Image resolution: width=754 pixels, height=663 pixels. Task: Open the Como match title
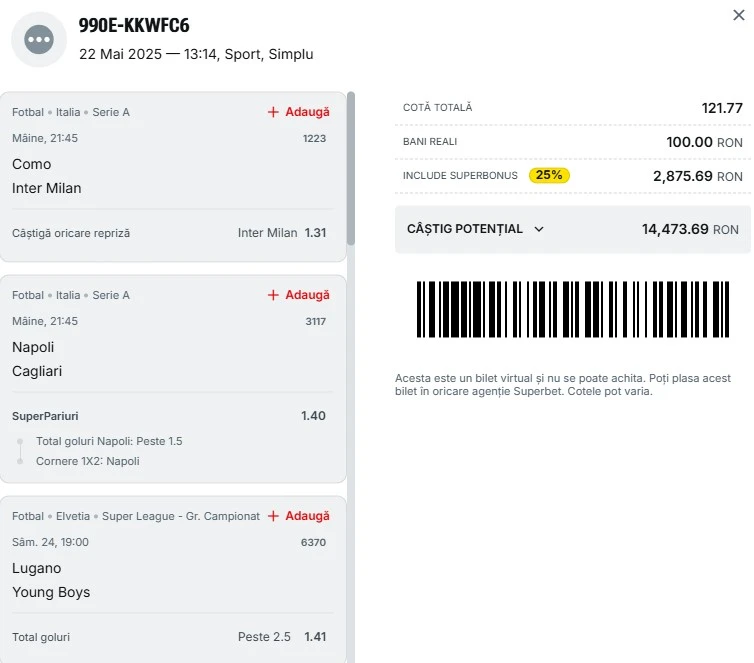click(x=32, y=164)
